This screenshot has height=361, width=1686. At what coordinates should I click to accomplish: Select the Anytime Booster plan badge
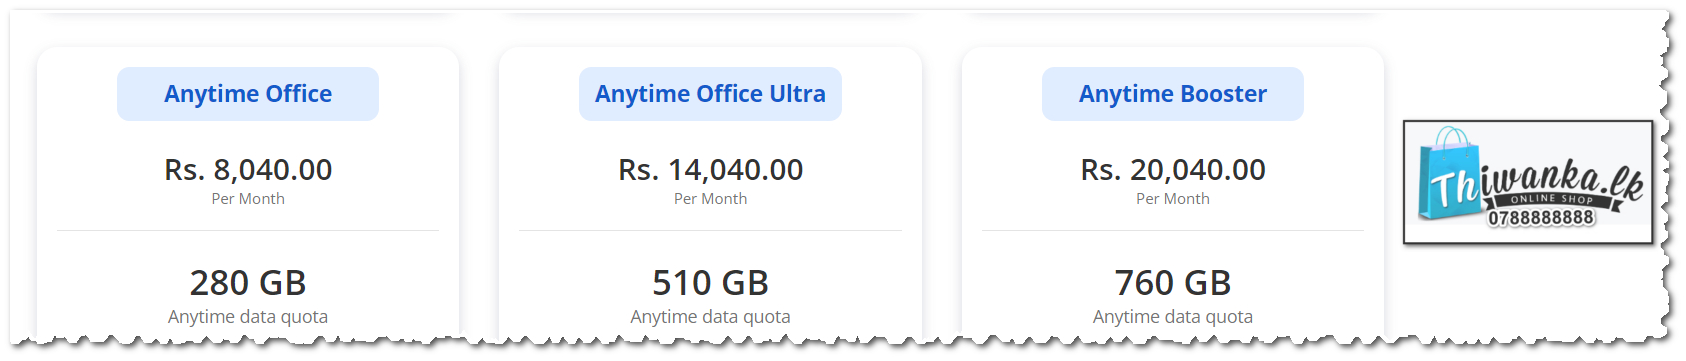pos(1173,94)
